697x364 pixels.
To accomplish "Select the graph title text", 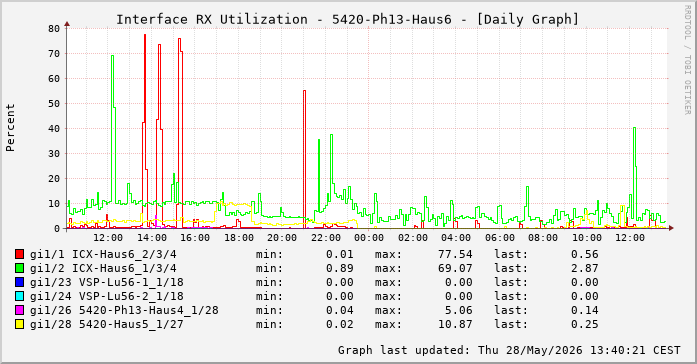I will pos(348,20).
